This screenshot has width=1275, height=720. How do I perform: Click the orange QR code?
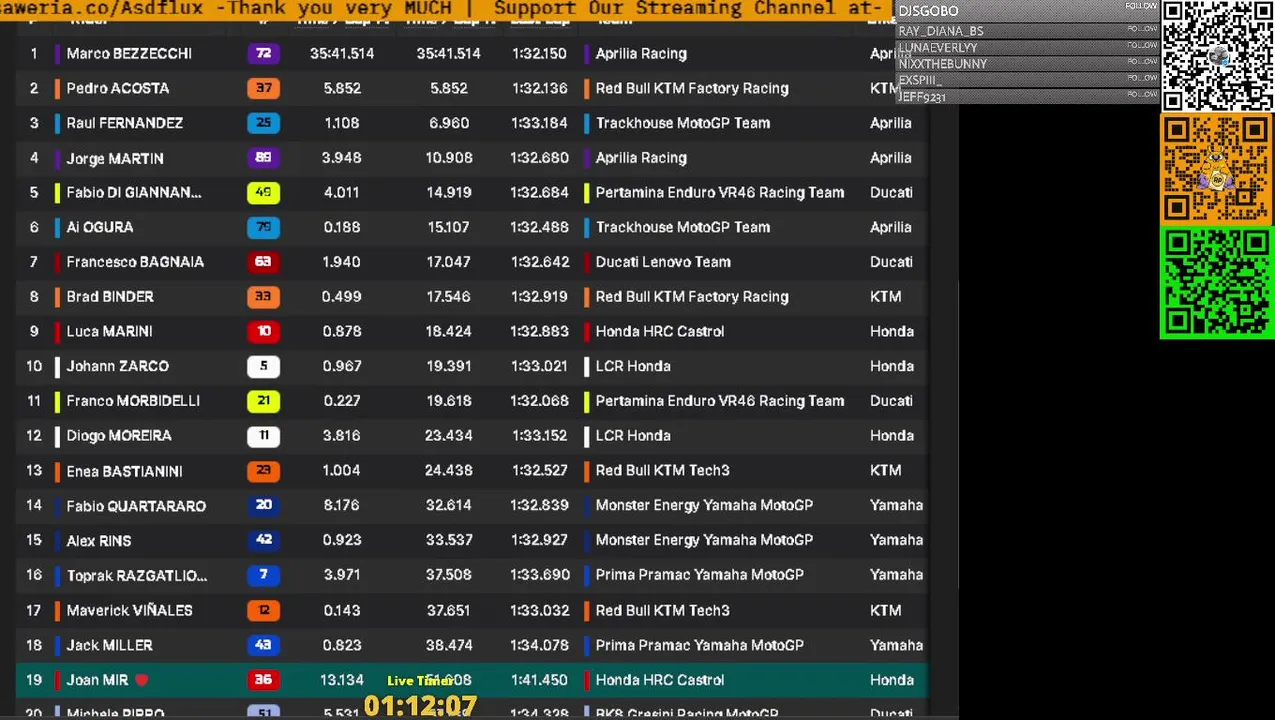coord(1217,168)
